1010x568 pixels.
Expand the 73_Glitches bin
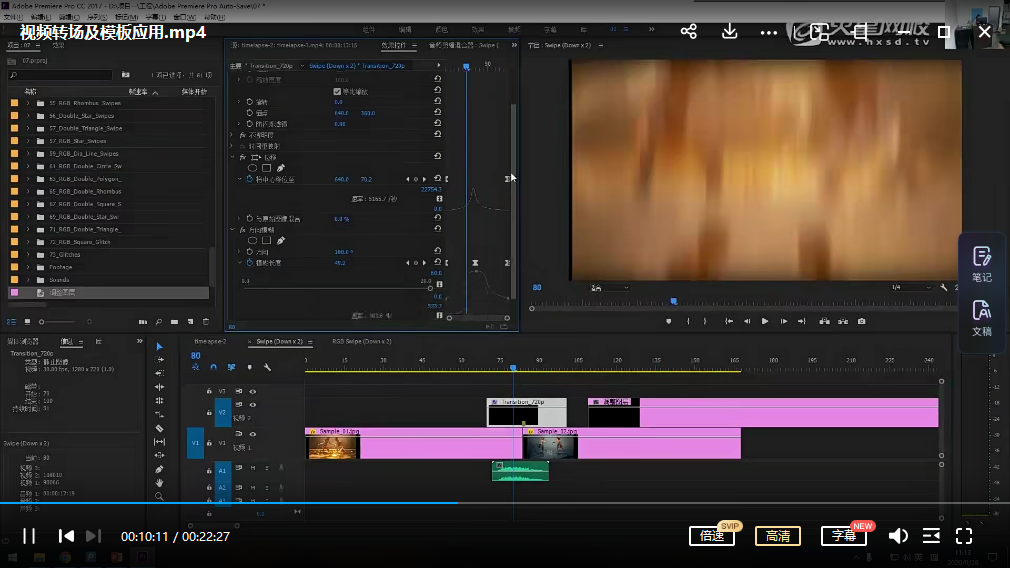tap(28, 254)
